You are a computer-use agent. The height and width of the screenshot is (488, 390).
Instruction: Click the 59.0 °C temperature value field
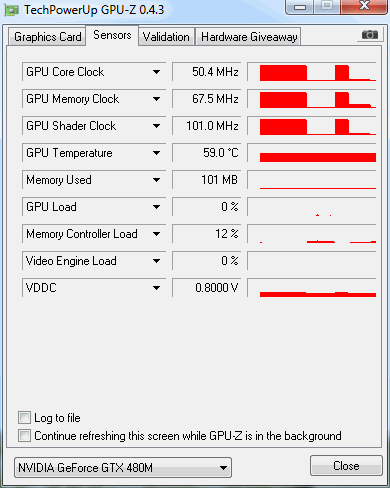(206, 153)
